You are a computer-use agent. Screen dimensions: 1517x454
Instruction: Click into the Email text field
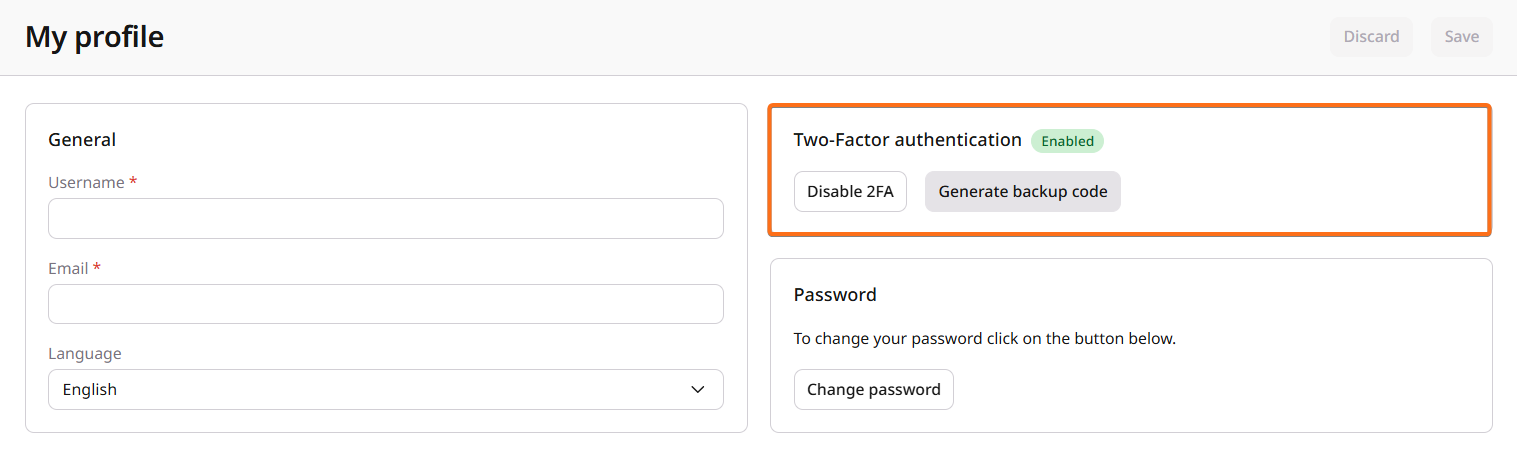coord(385,304)
